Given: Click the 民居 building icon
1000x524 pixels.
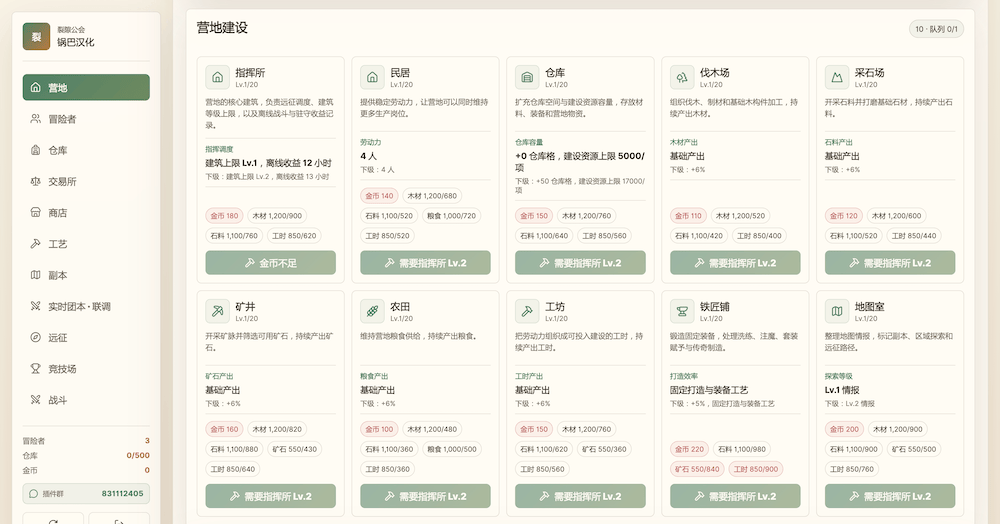Looking at the screenshot, I should (x=372, y=77).
